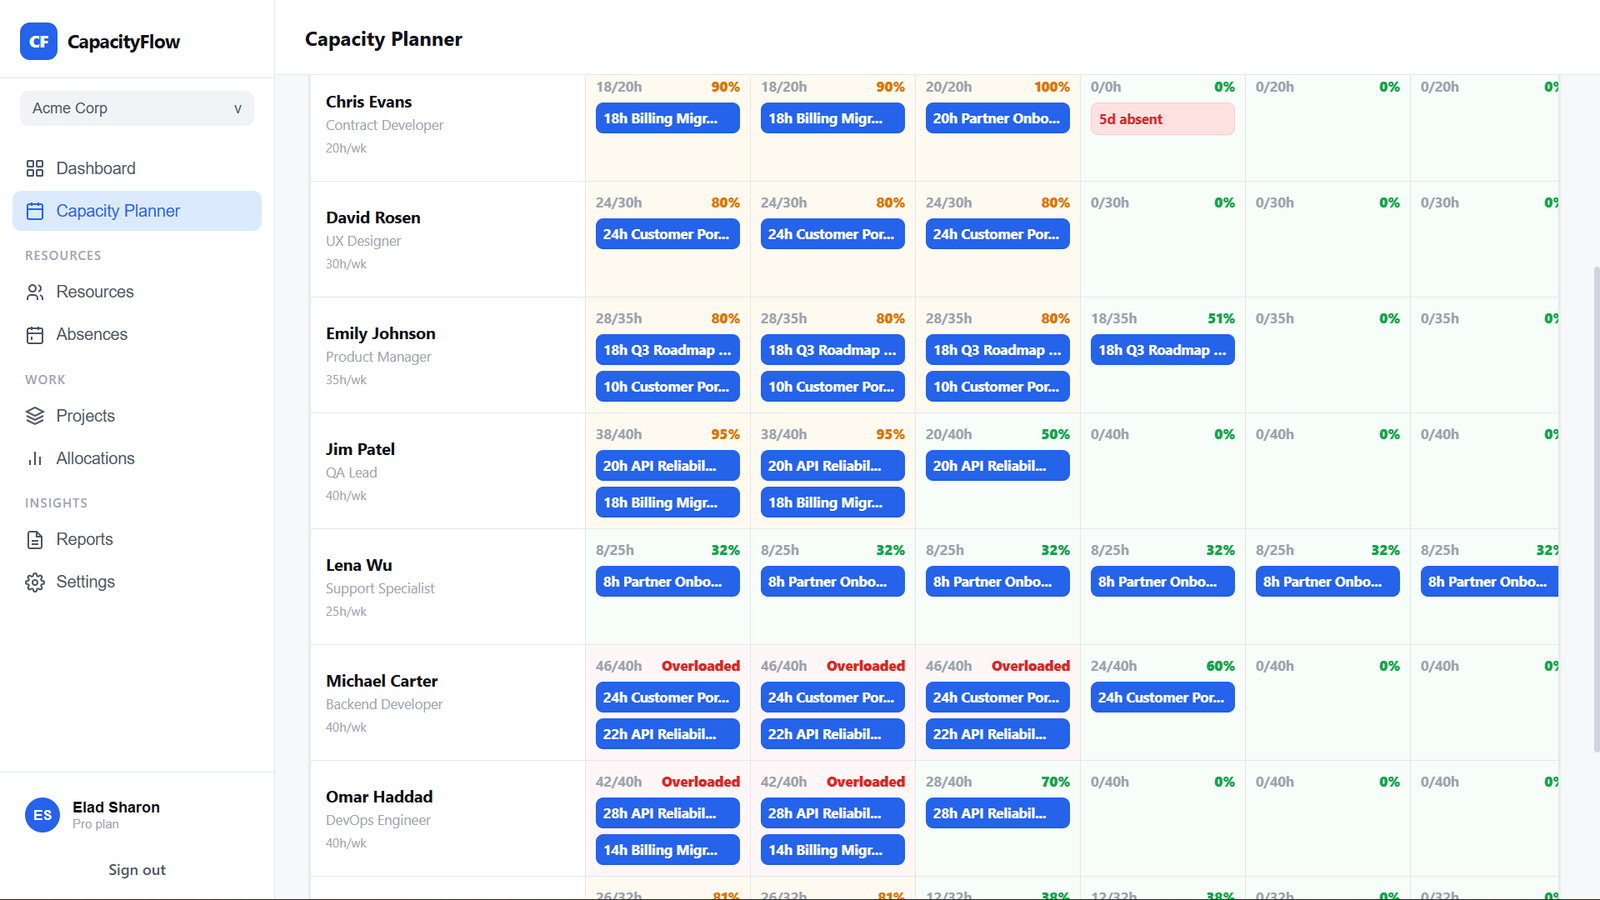Click the Projects layers icon
The height and width of the screenshot is (900, 1600).
pos(35,416)
